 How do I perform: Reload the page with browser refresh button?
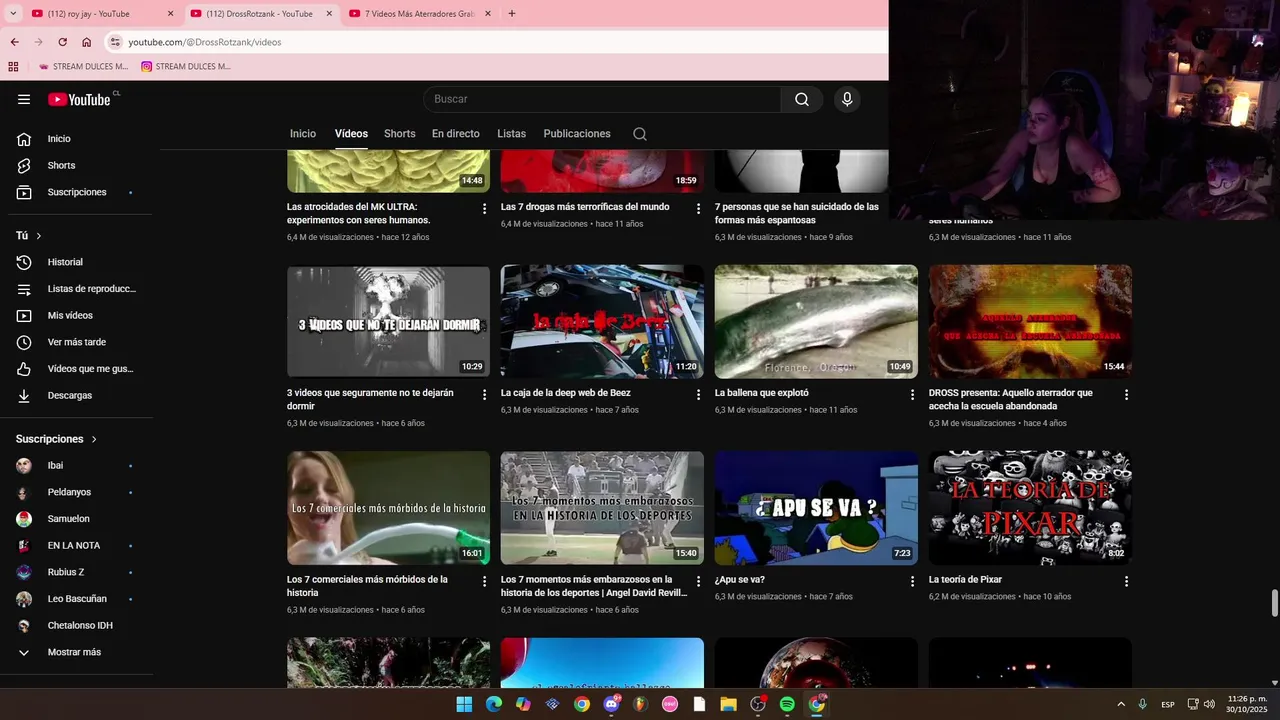[x=62, y=42]
